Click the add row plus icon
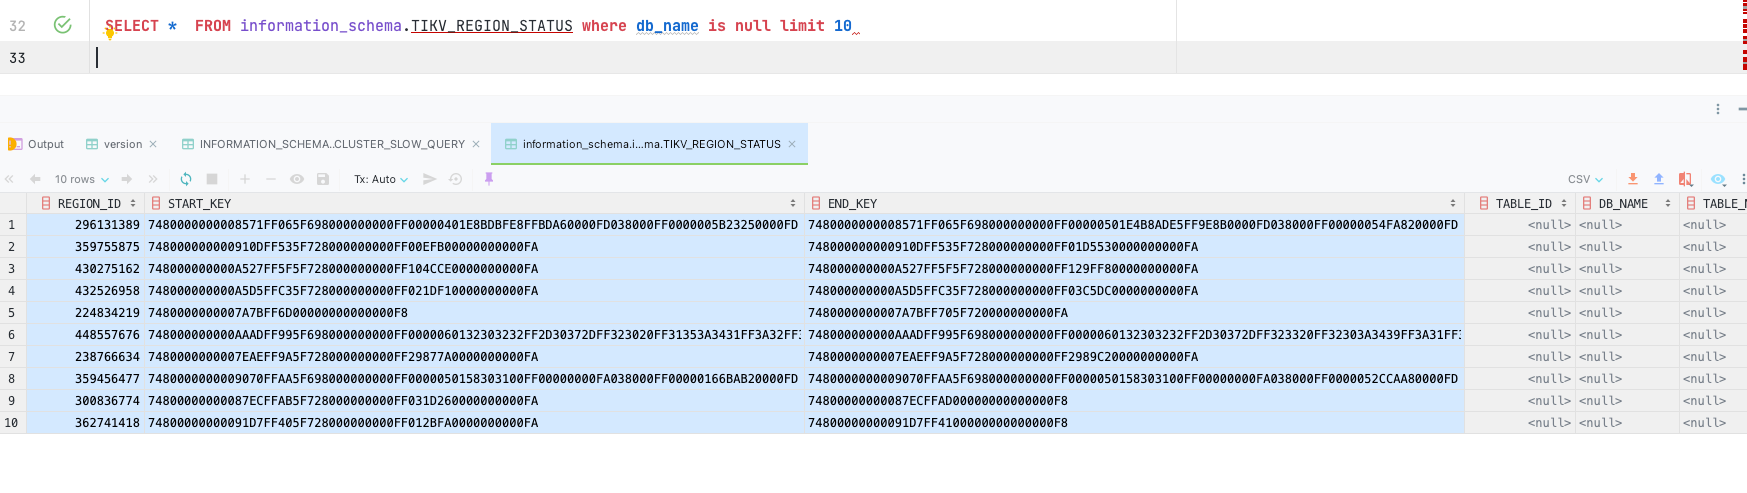Image resolution: width=1747 pixels, height=493 pixels. (244, 179)
